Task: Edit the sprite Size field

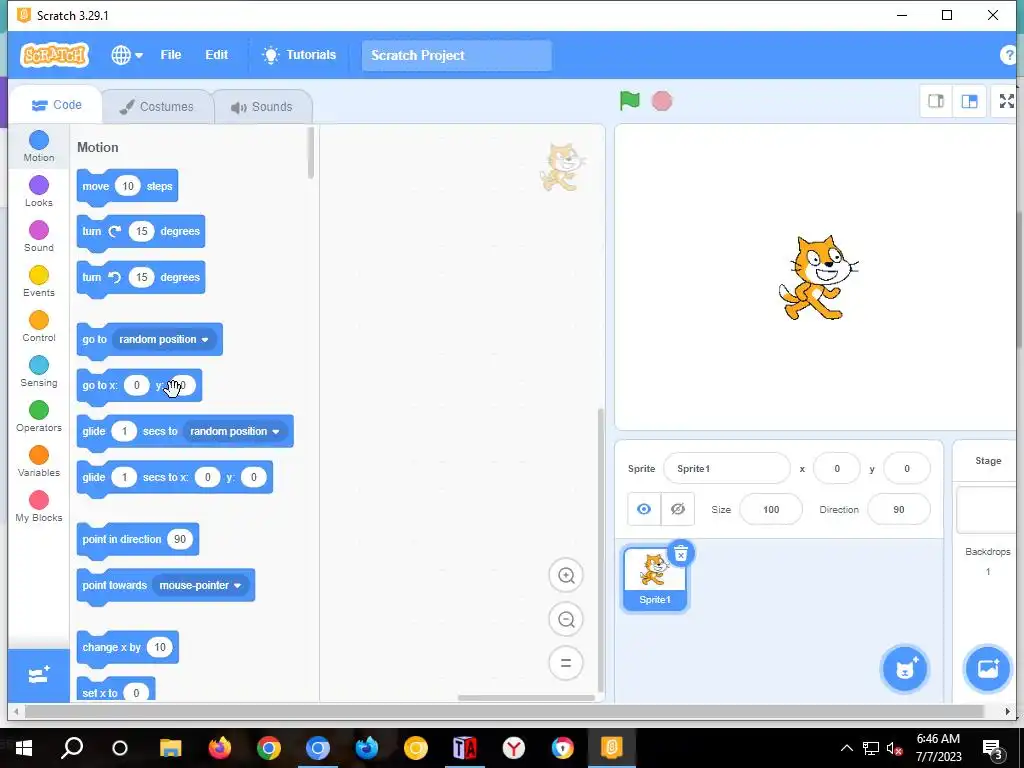Action: 771,509
